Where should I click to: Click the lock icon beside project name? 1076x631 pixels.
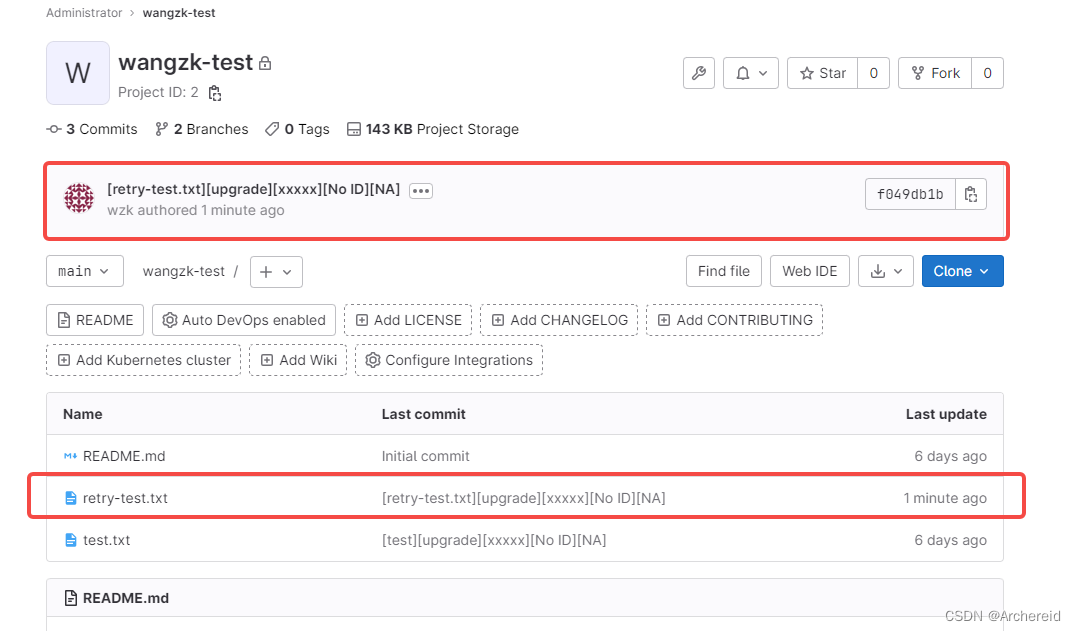[x=263, y=62]
